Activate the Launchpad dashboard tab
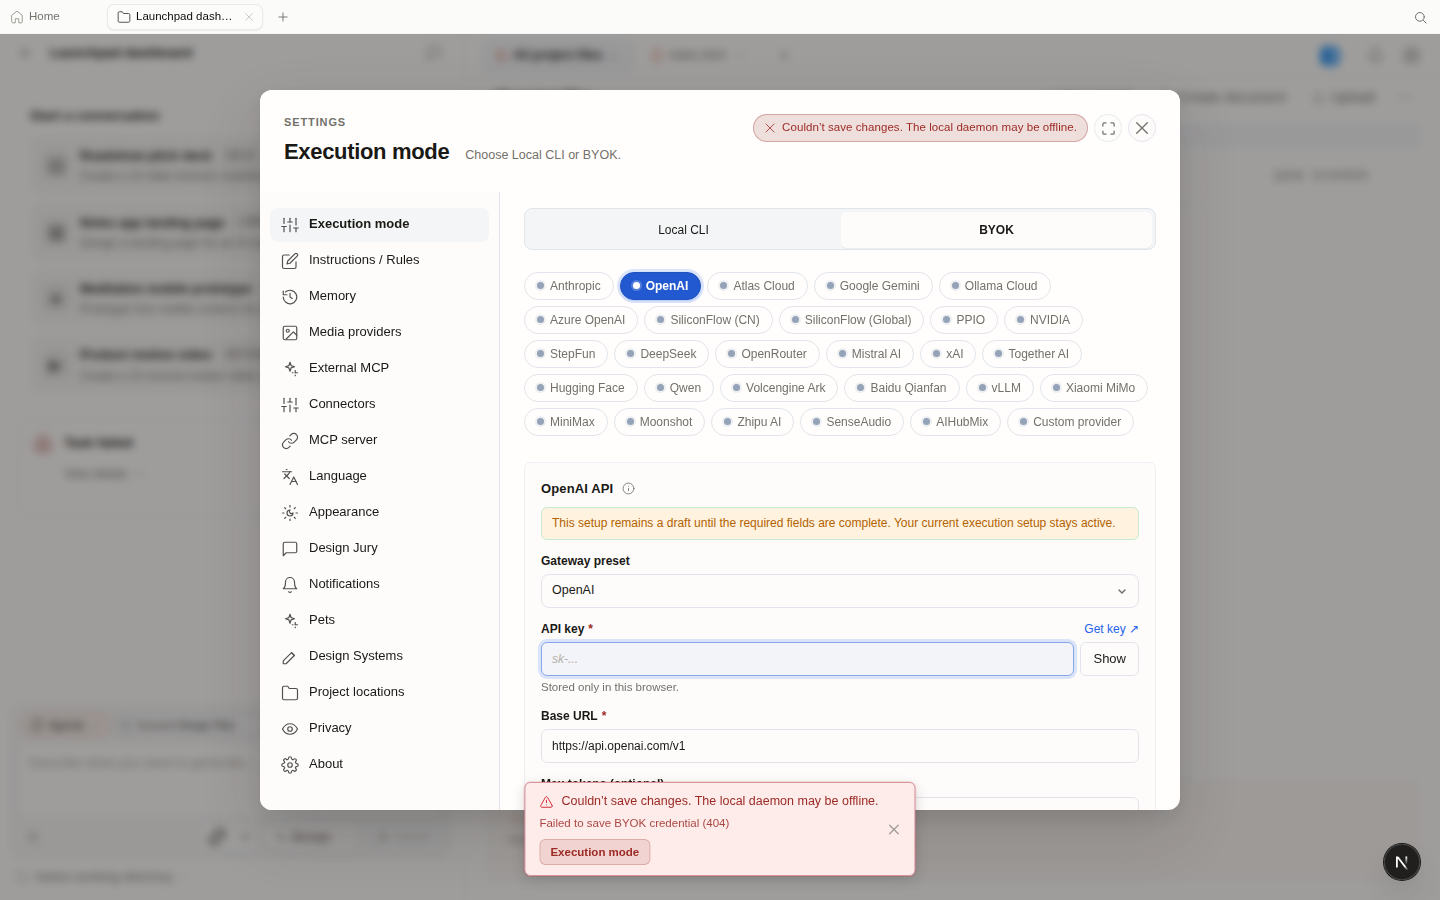 pyautogui.click(x=184, y=17)
